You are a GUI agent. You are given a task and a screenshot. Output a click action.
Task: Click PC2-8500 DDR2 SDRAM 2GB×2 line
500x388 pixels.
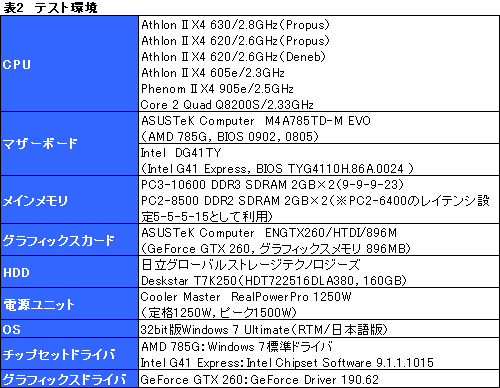coord(315,201)
